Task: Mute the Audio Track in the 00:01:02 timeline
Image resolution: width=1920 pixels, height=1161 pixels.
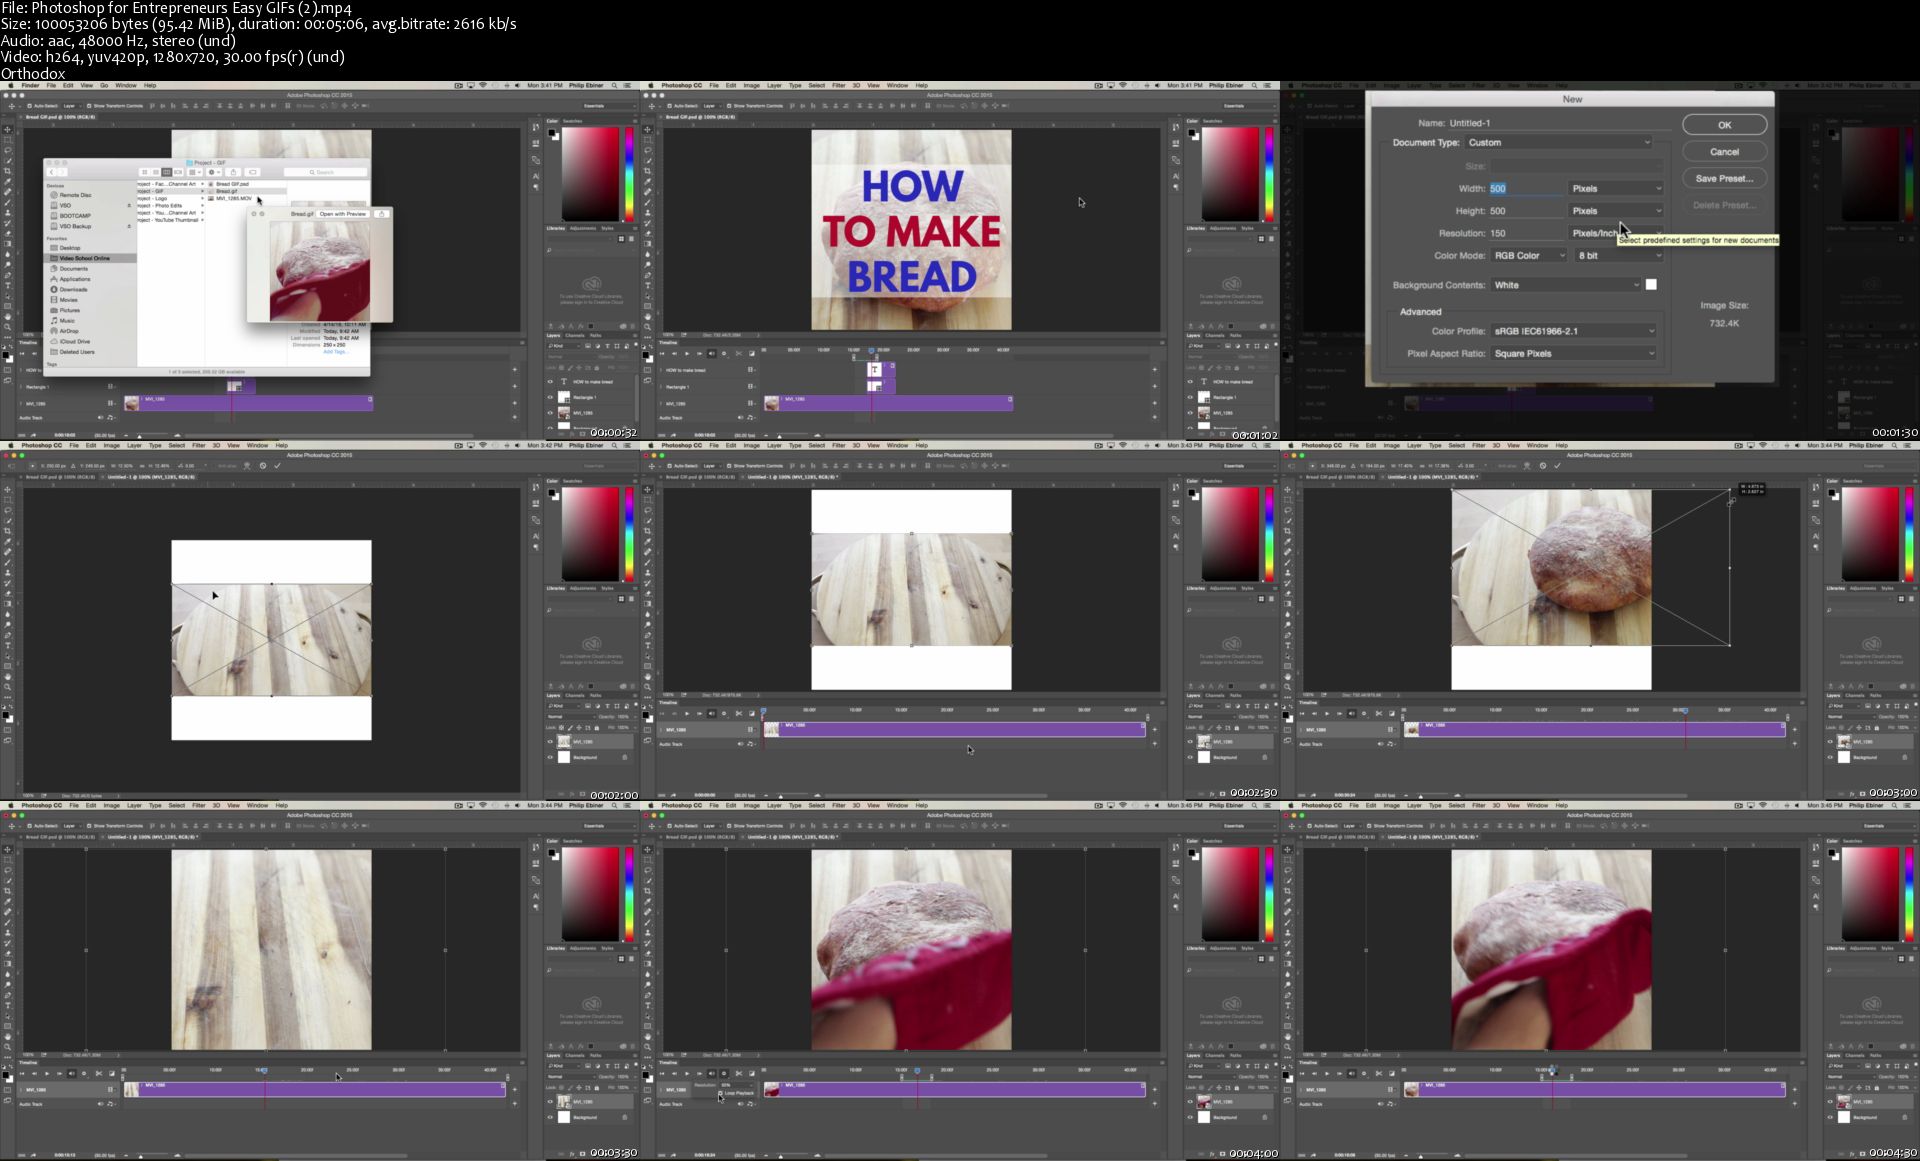Action: click(x=740, y=417)
